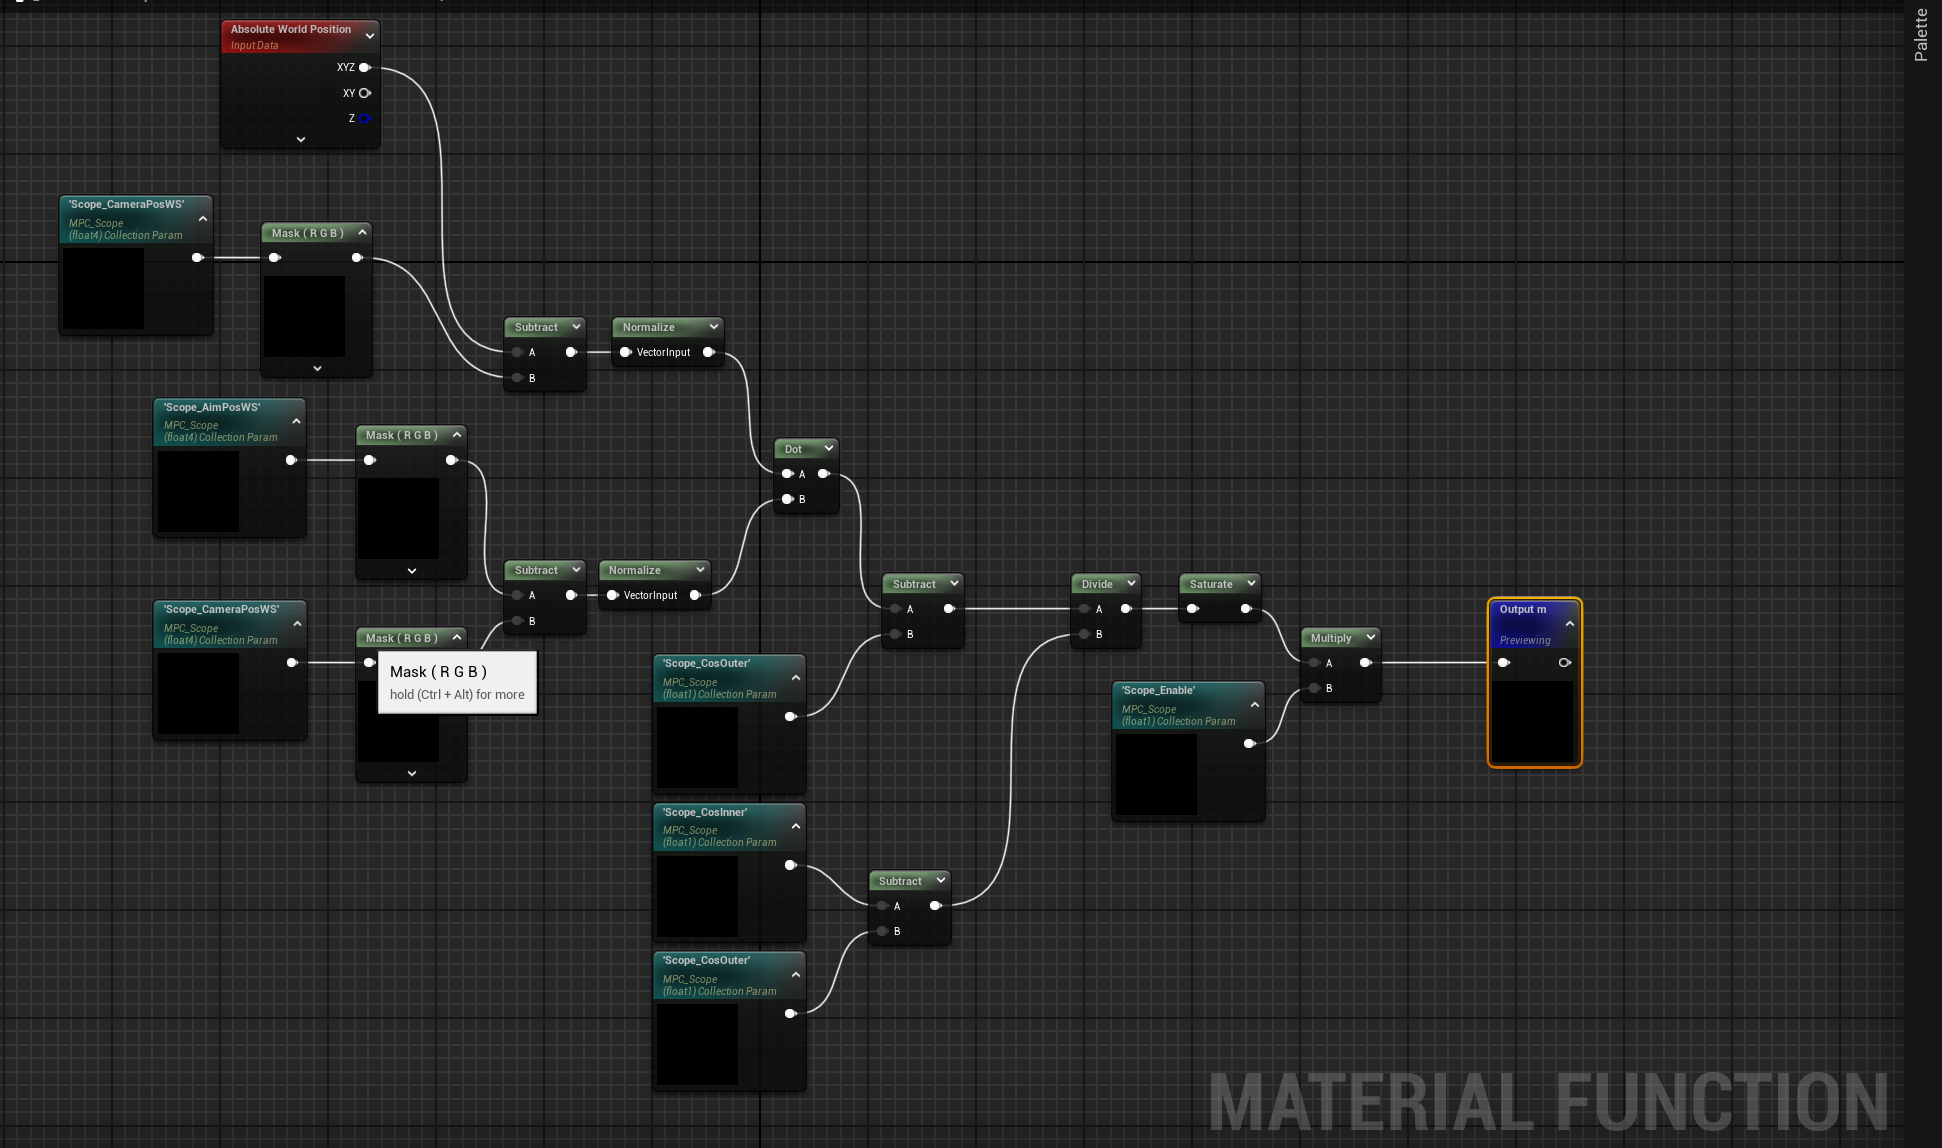Click output pin of Scope_CosInner parameter
Image resolution: width=1942 pixels, height=1148 pixels.
(x=790, y=865)
